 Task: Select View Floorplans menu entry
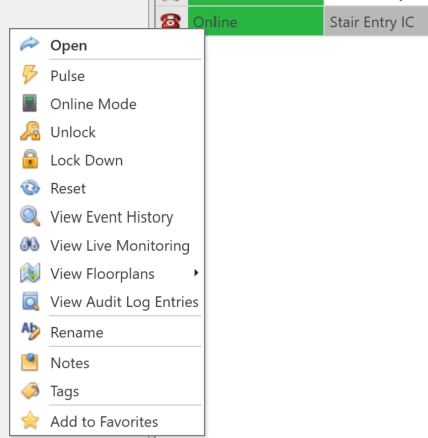pyautogui.click(x=107, y=274)
